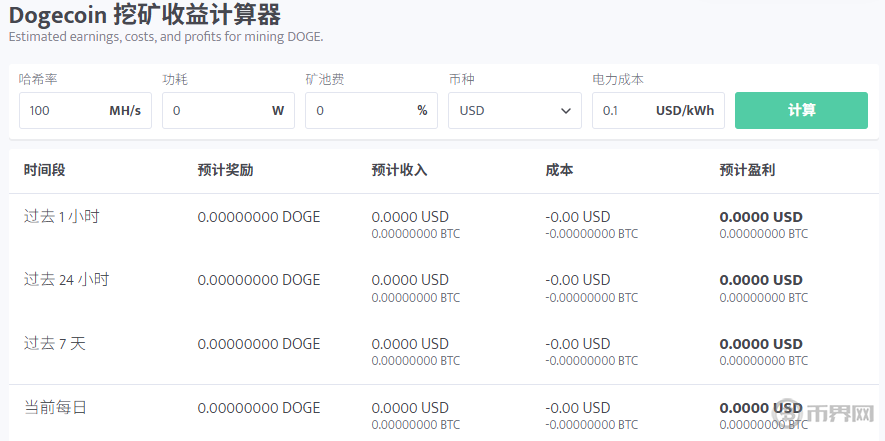The height and width of the screenshot is (441, 885).
Task: Click the MH/s unit label
Action: 125,110
